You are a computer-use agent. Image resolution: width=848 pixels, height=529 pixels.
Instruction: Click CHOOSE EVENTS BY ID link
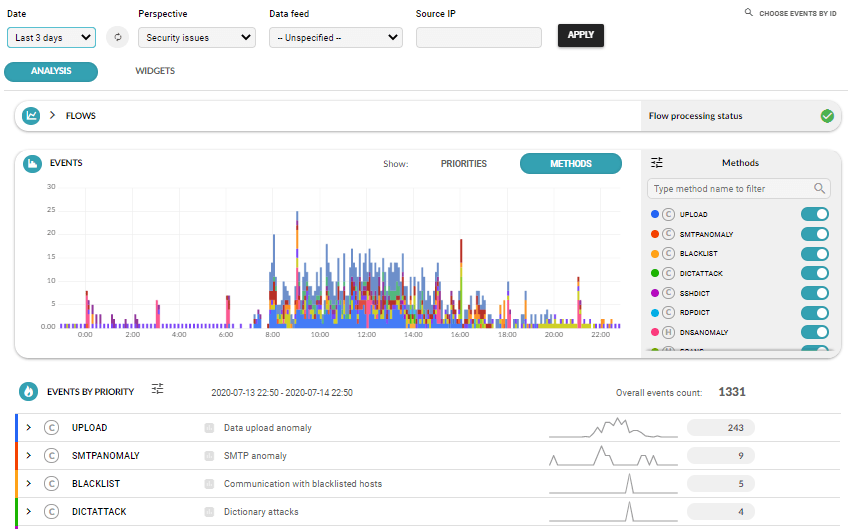798,14
